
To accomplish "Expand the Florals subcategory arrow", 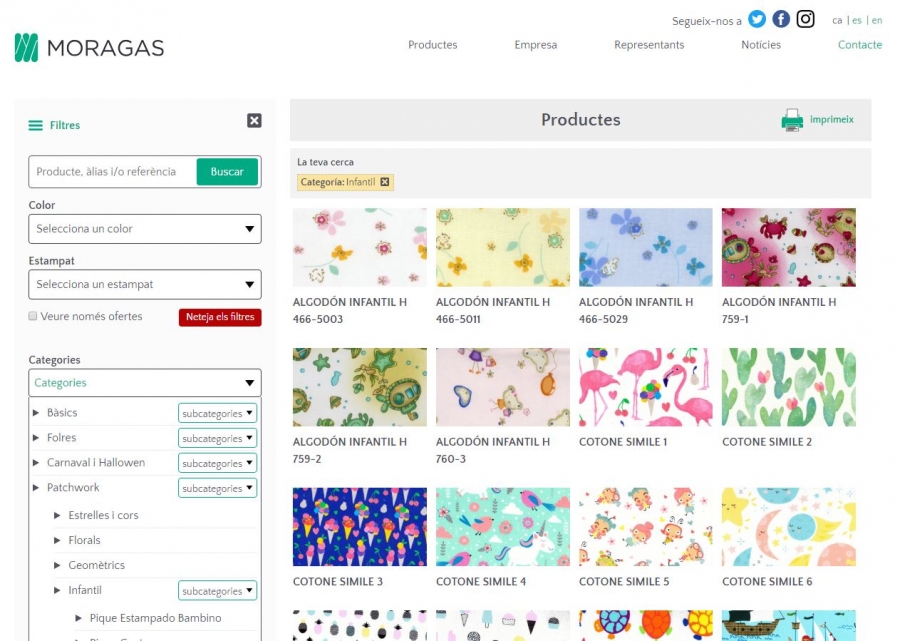I will tap(57, 540).
